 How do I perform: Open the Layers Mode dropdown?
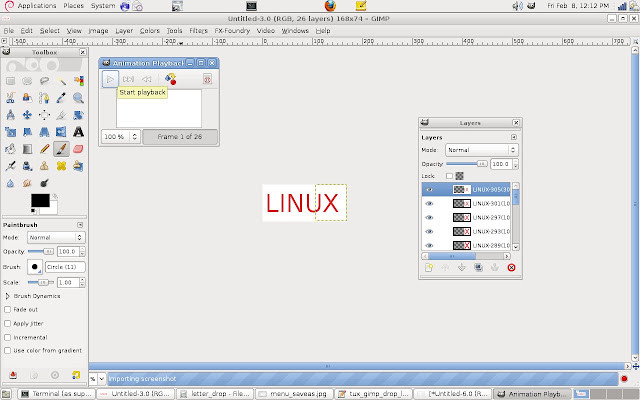[482, 150]
